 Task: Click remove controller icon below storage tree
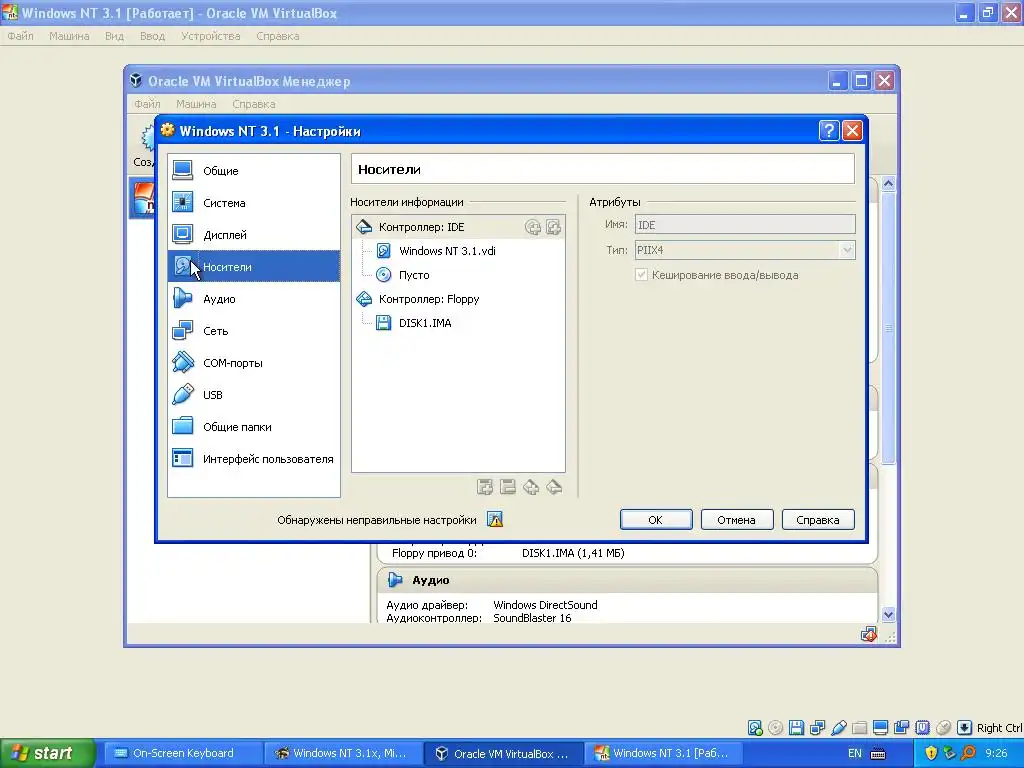pyautogui.click(x=554, y=487)
